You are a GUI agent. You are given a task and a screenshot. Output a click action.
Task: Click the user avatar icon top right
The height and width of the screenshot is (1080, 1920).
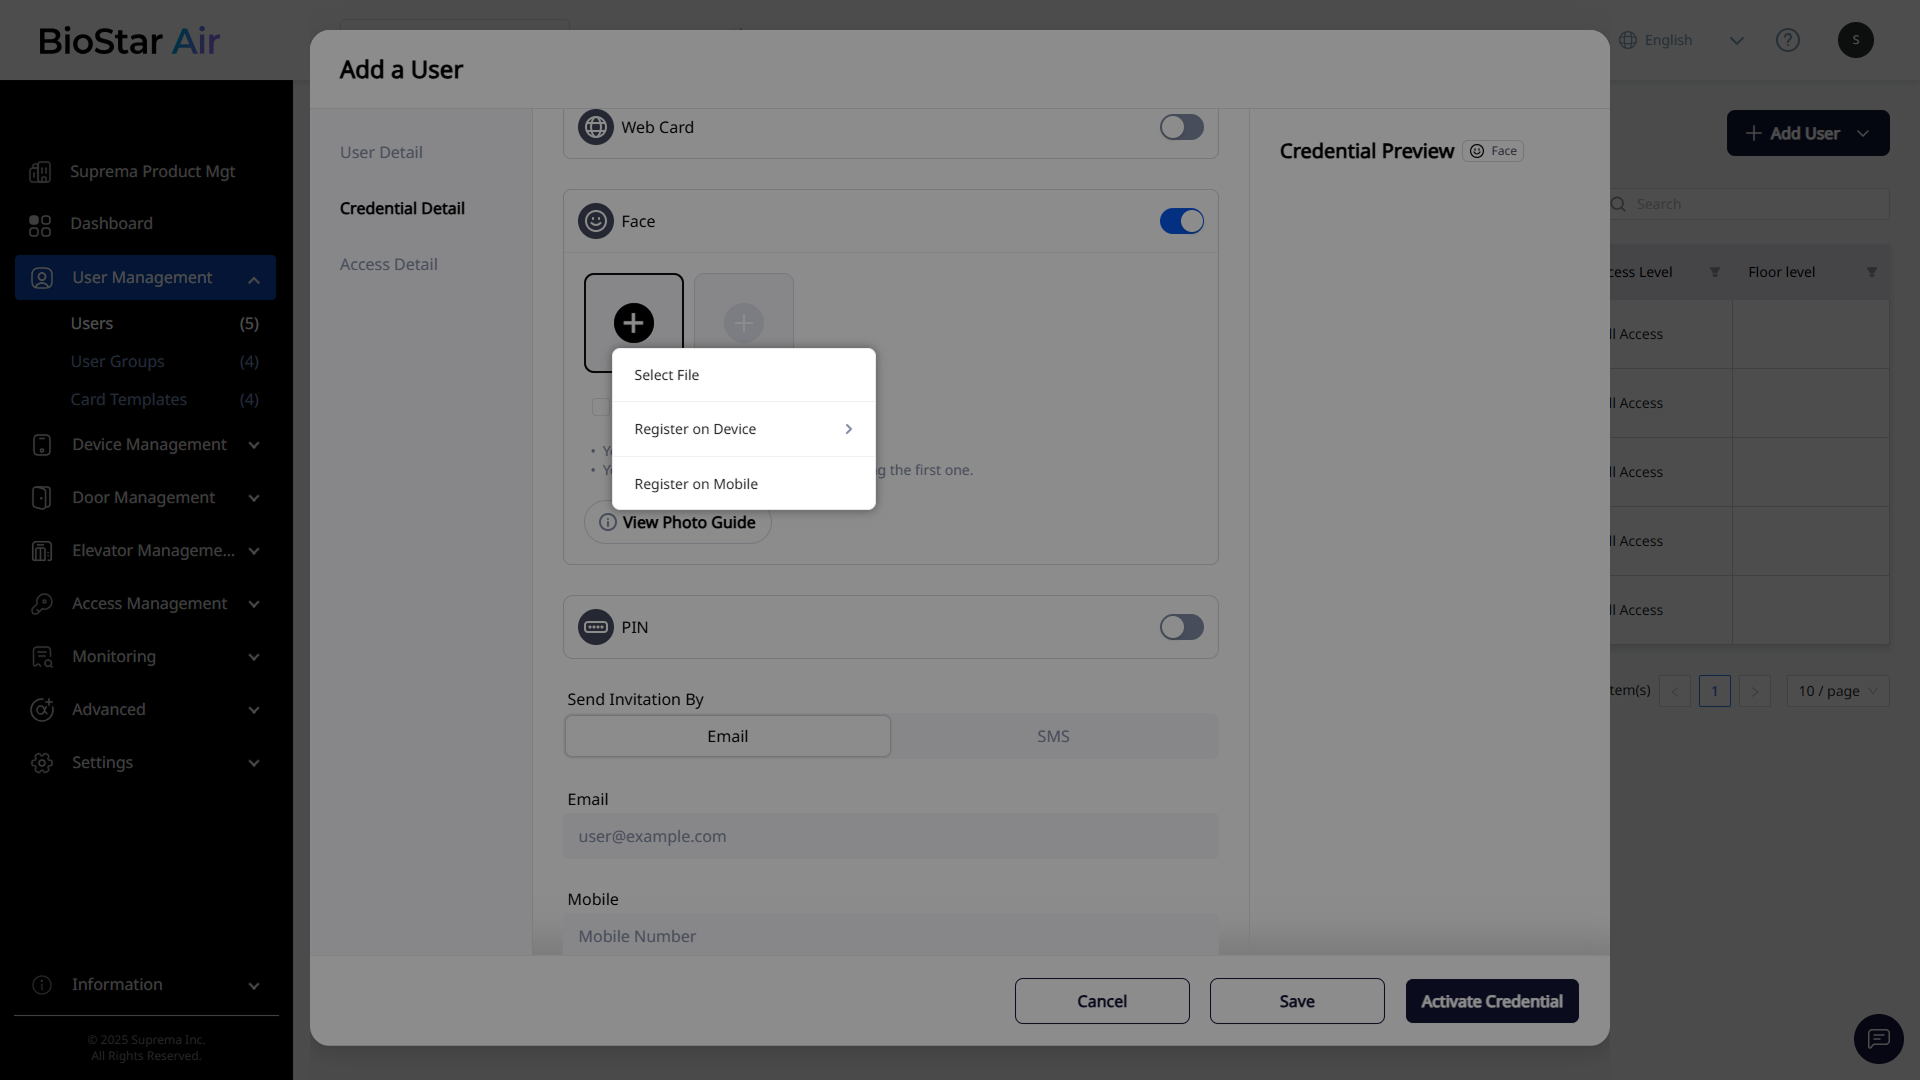pyautogui.click(x=1855, y=40)
